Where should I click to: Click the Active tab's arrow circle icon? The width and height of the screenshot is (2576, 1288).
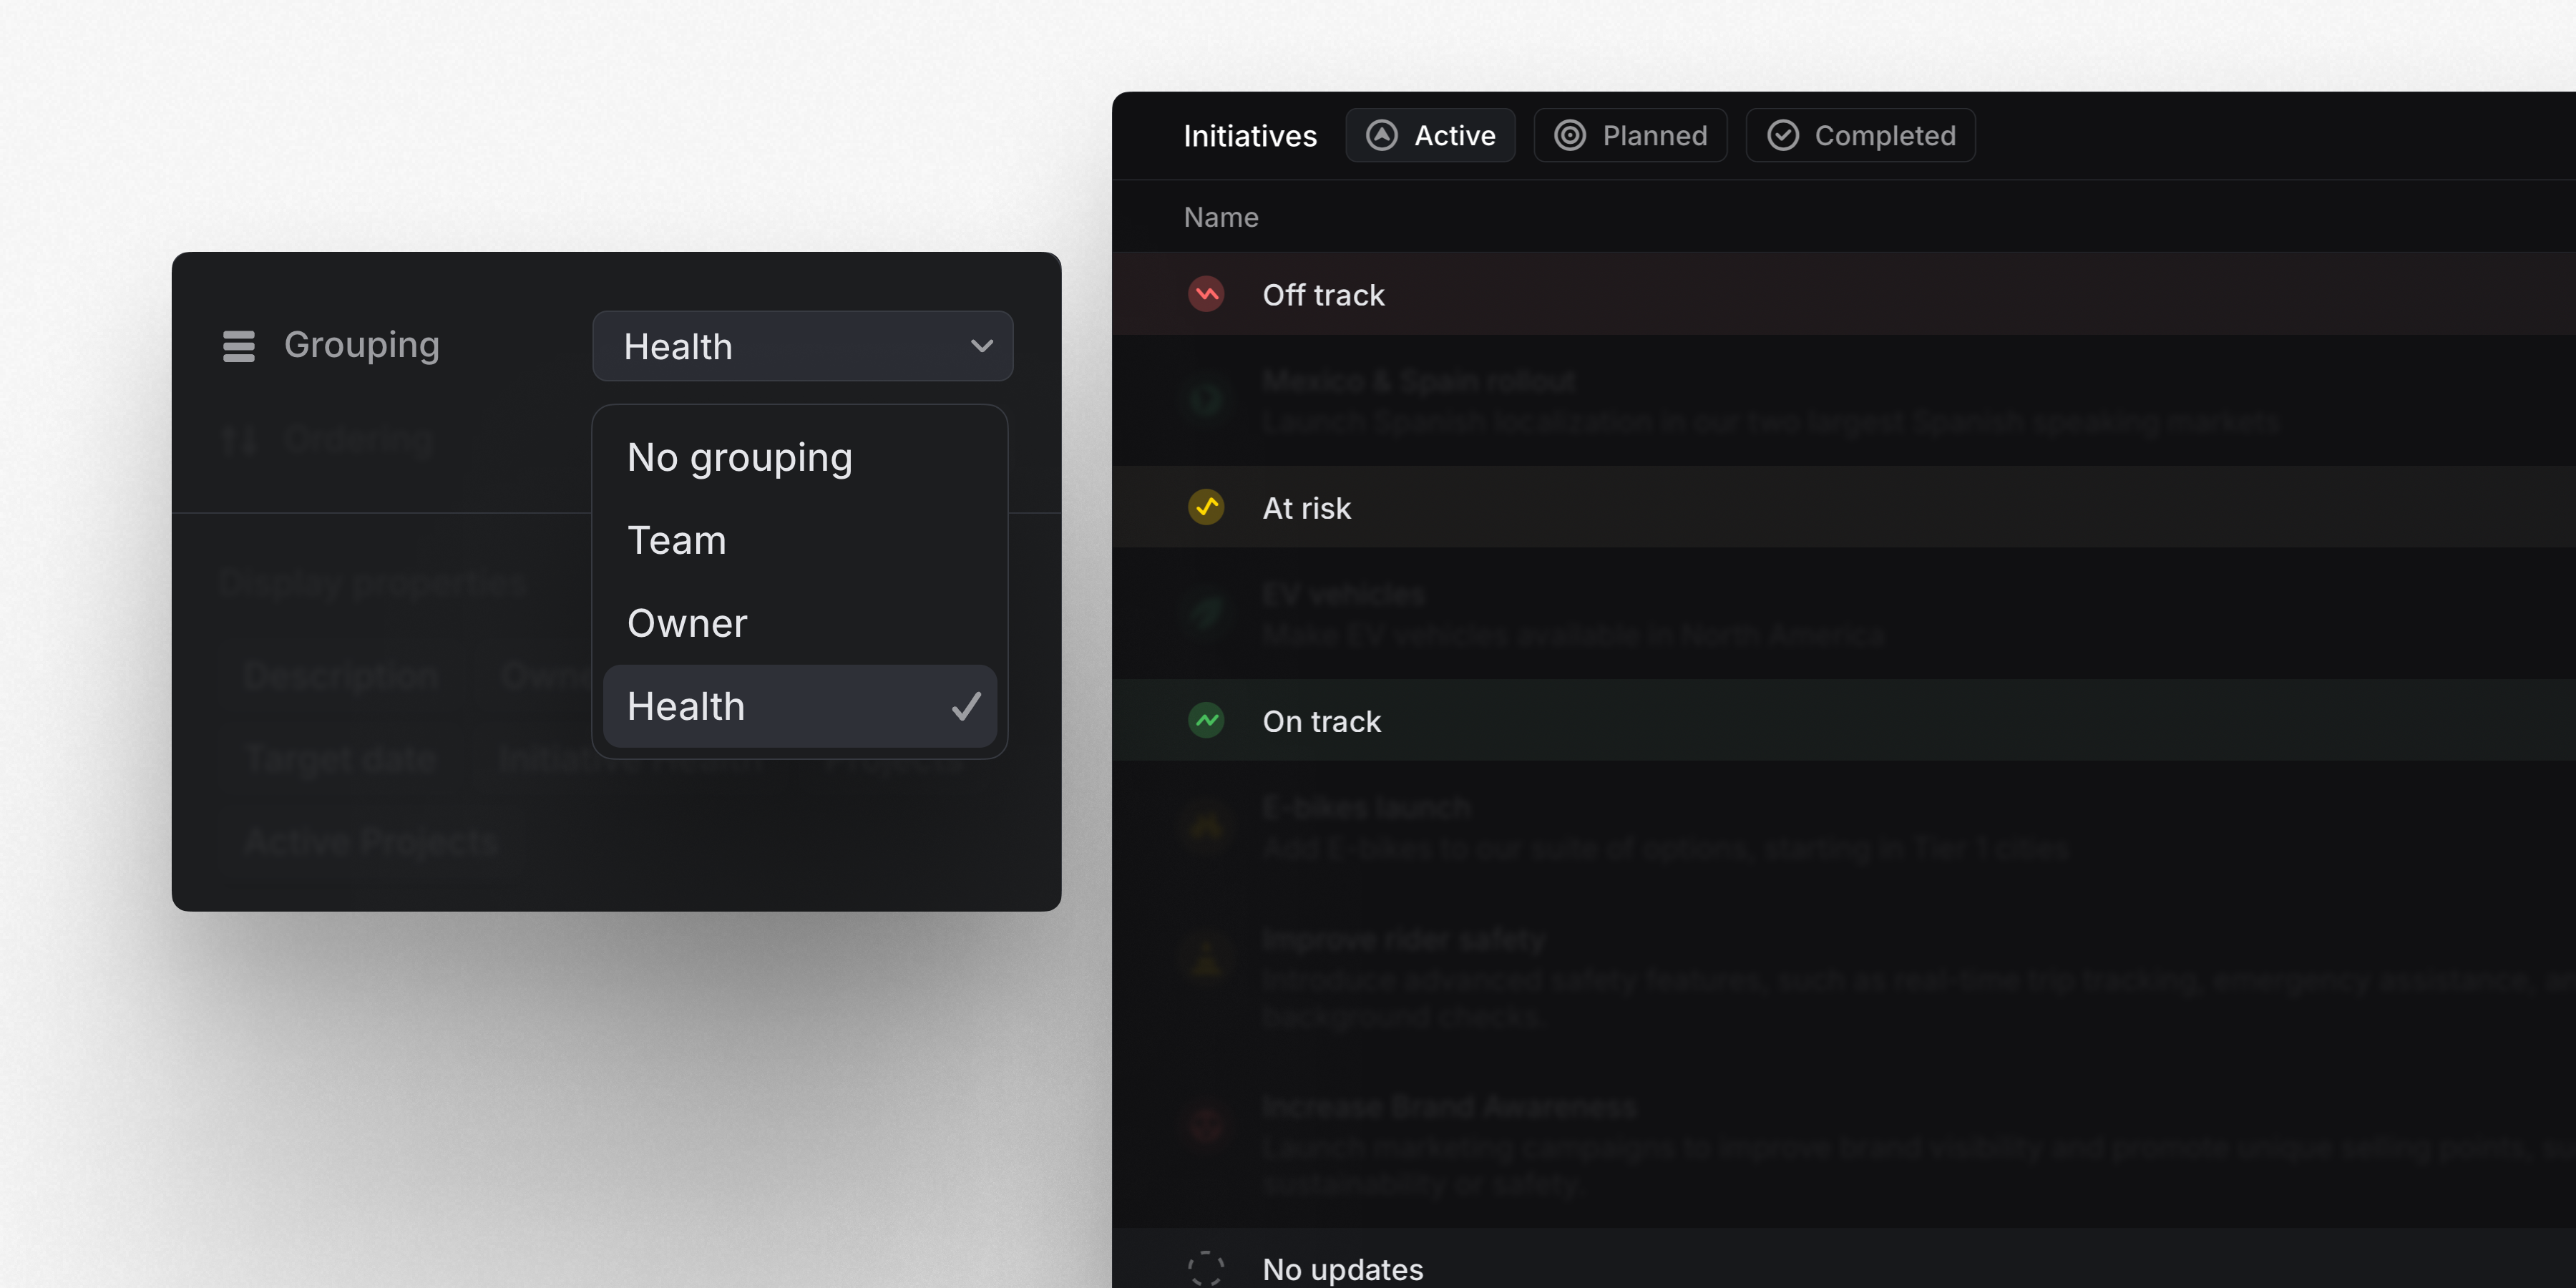[x=1382, y=135]
